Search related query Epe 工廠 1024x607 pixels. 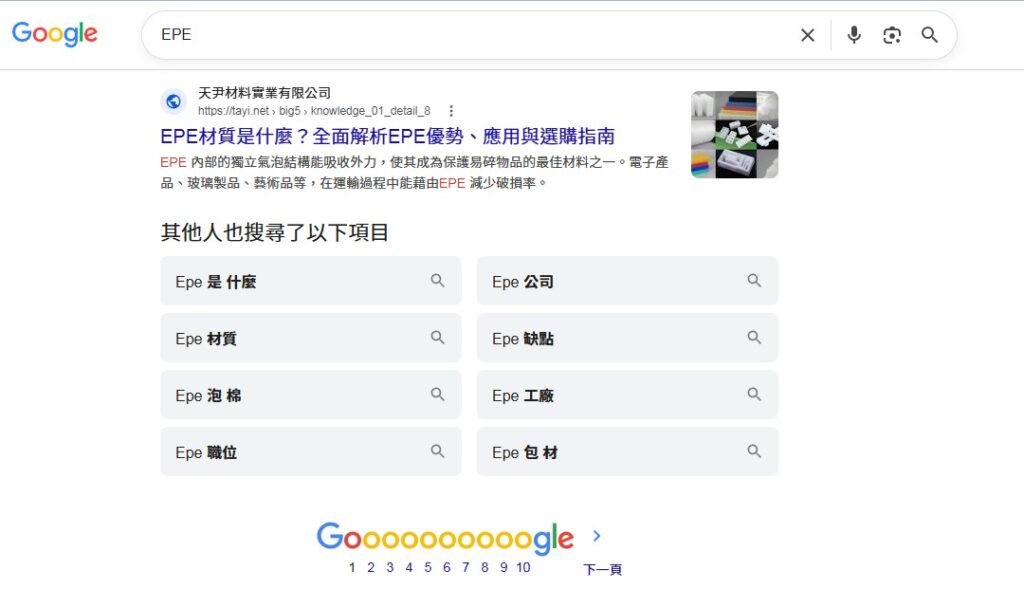(x=628, y=395)
